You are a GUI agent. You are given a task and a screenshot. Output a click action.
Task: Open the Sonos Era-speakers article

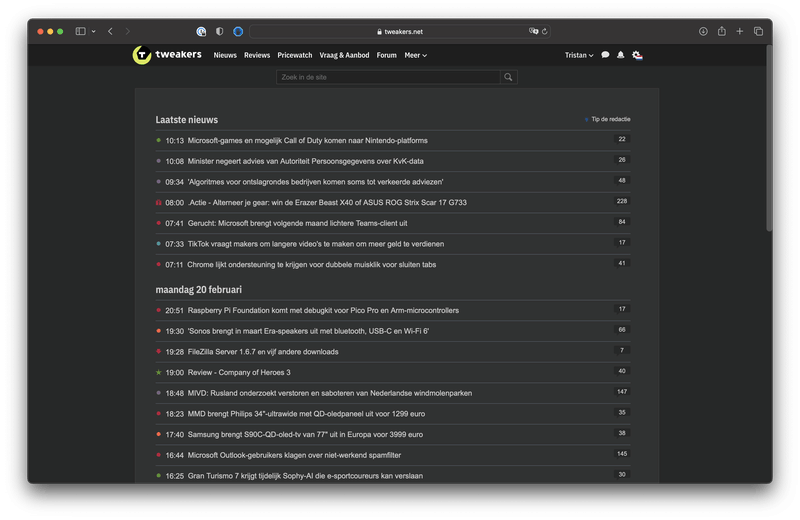pyautogui.click(x=308, y=331)
